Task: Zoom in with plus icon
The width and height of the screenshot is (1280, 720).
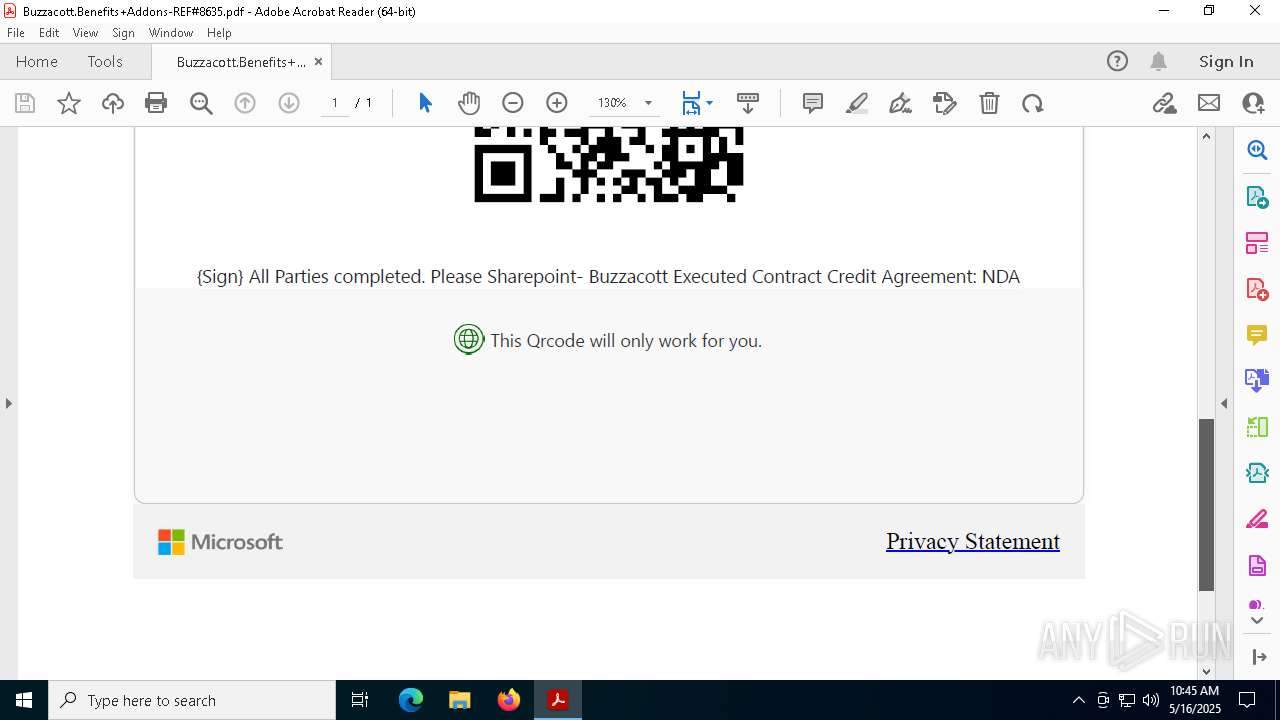Action: (557, 103)
